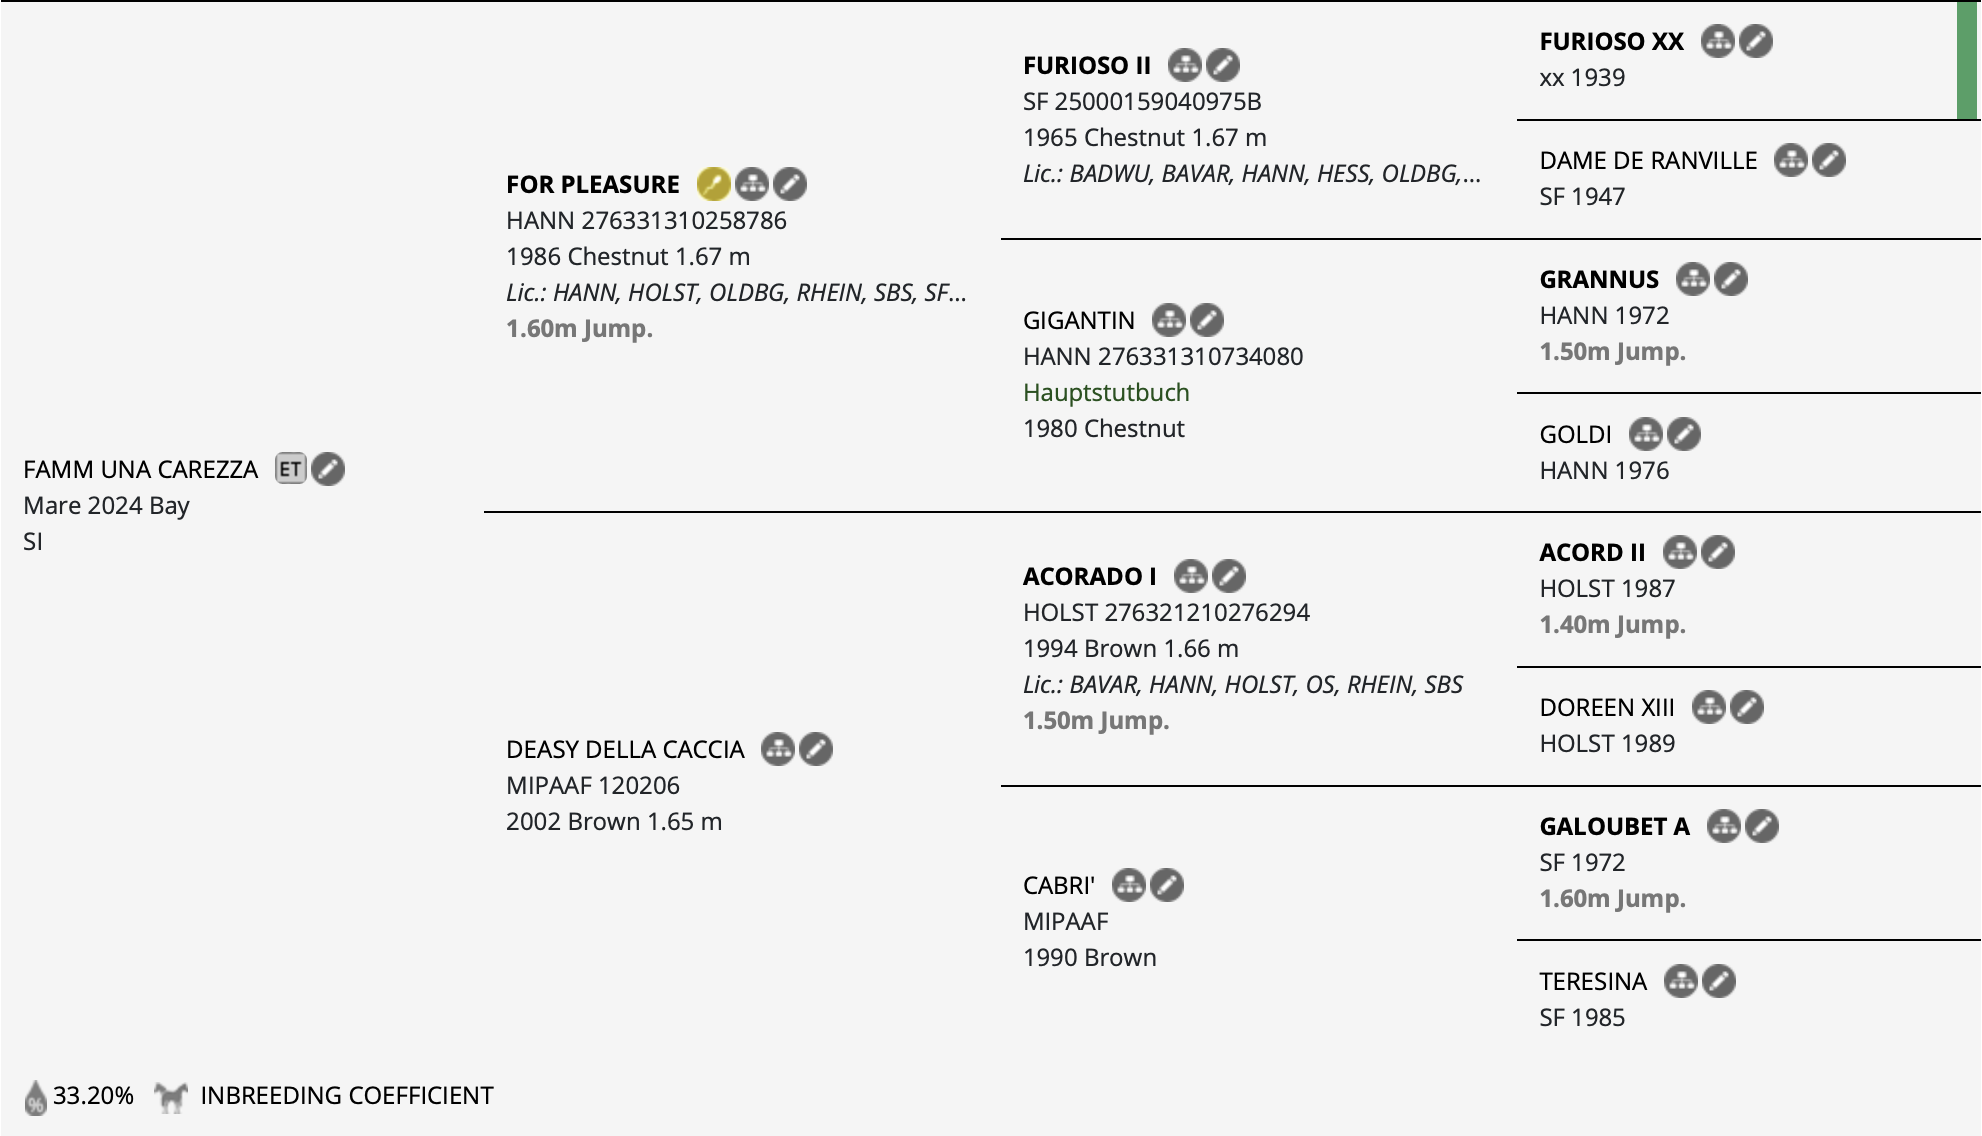Open pedigree tree icon for GIGANTIN

click(x=1169, y=320)
